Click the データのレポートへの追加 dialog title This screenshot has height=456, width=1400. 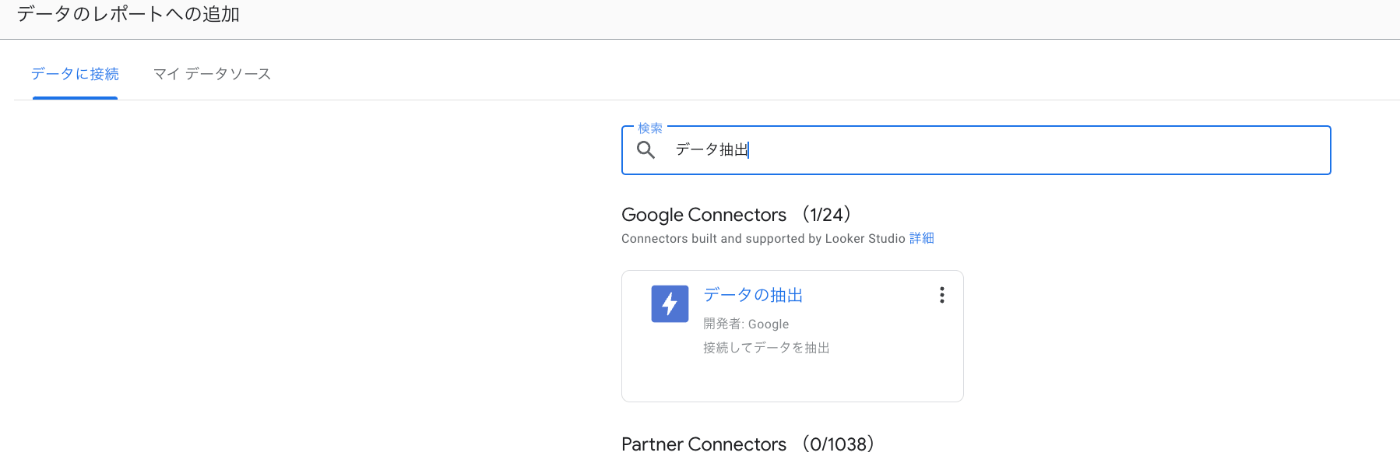tap(128, 14)
